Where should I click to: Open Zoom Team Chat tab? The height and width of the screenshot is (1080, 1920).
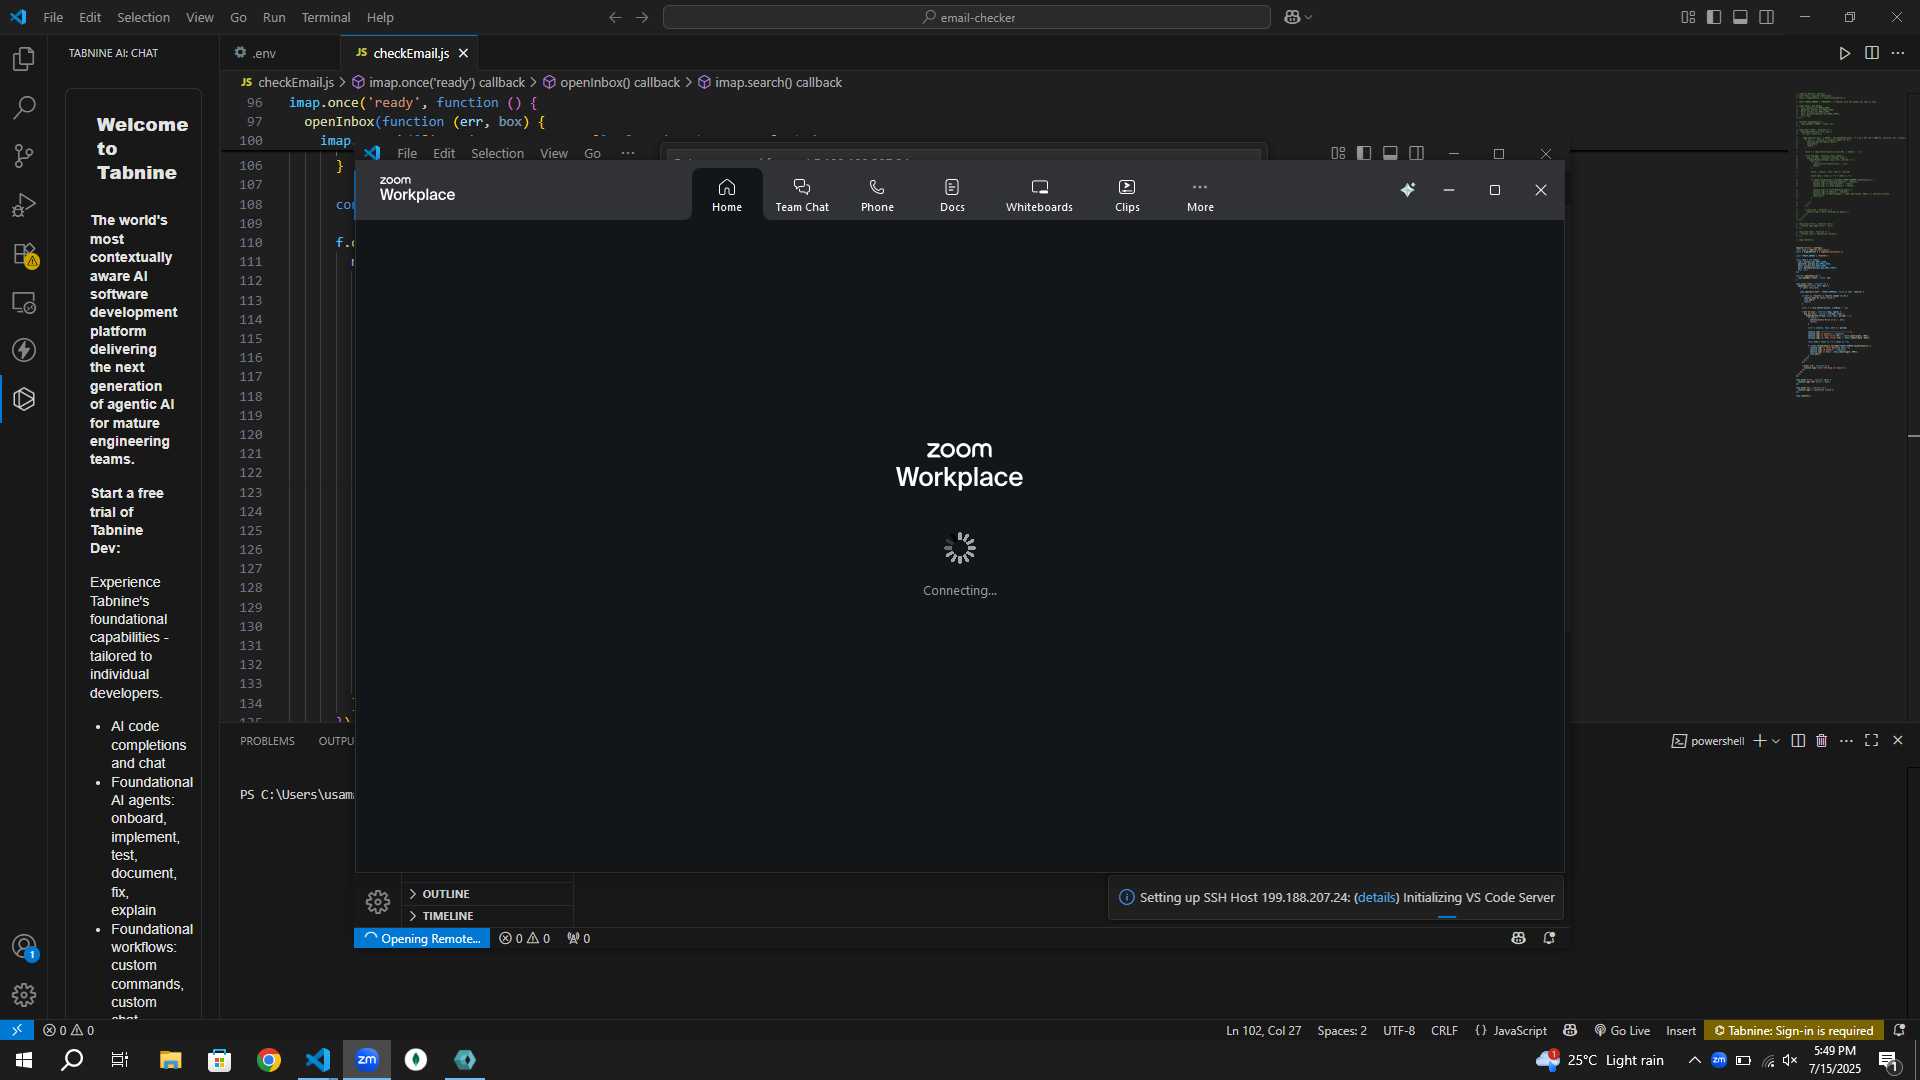pos(802,194)
